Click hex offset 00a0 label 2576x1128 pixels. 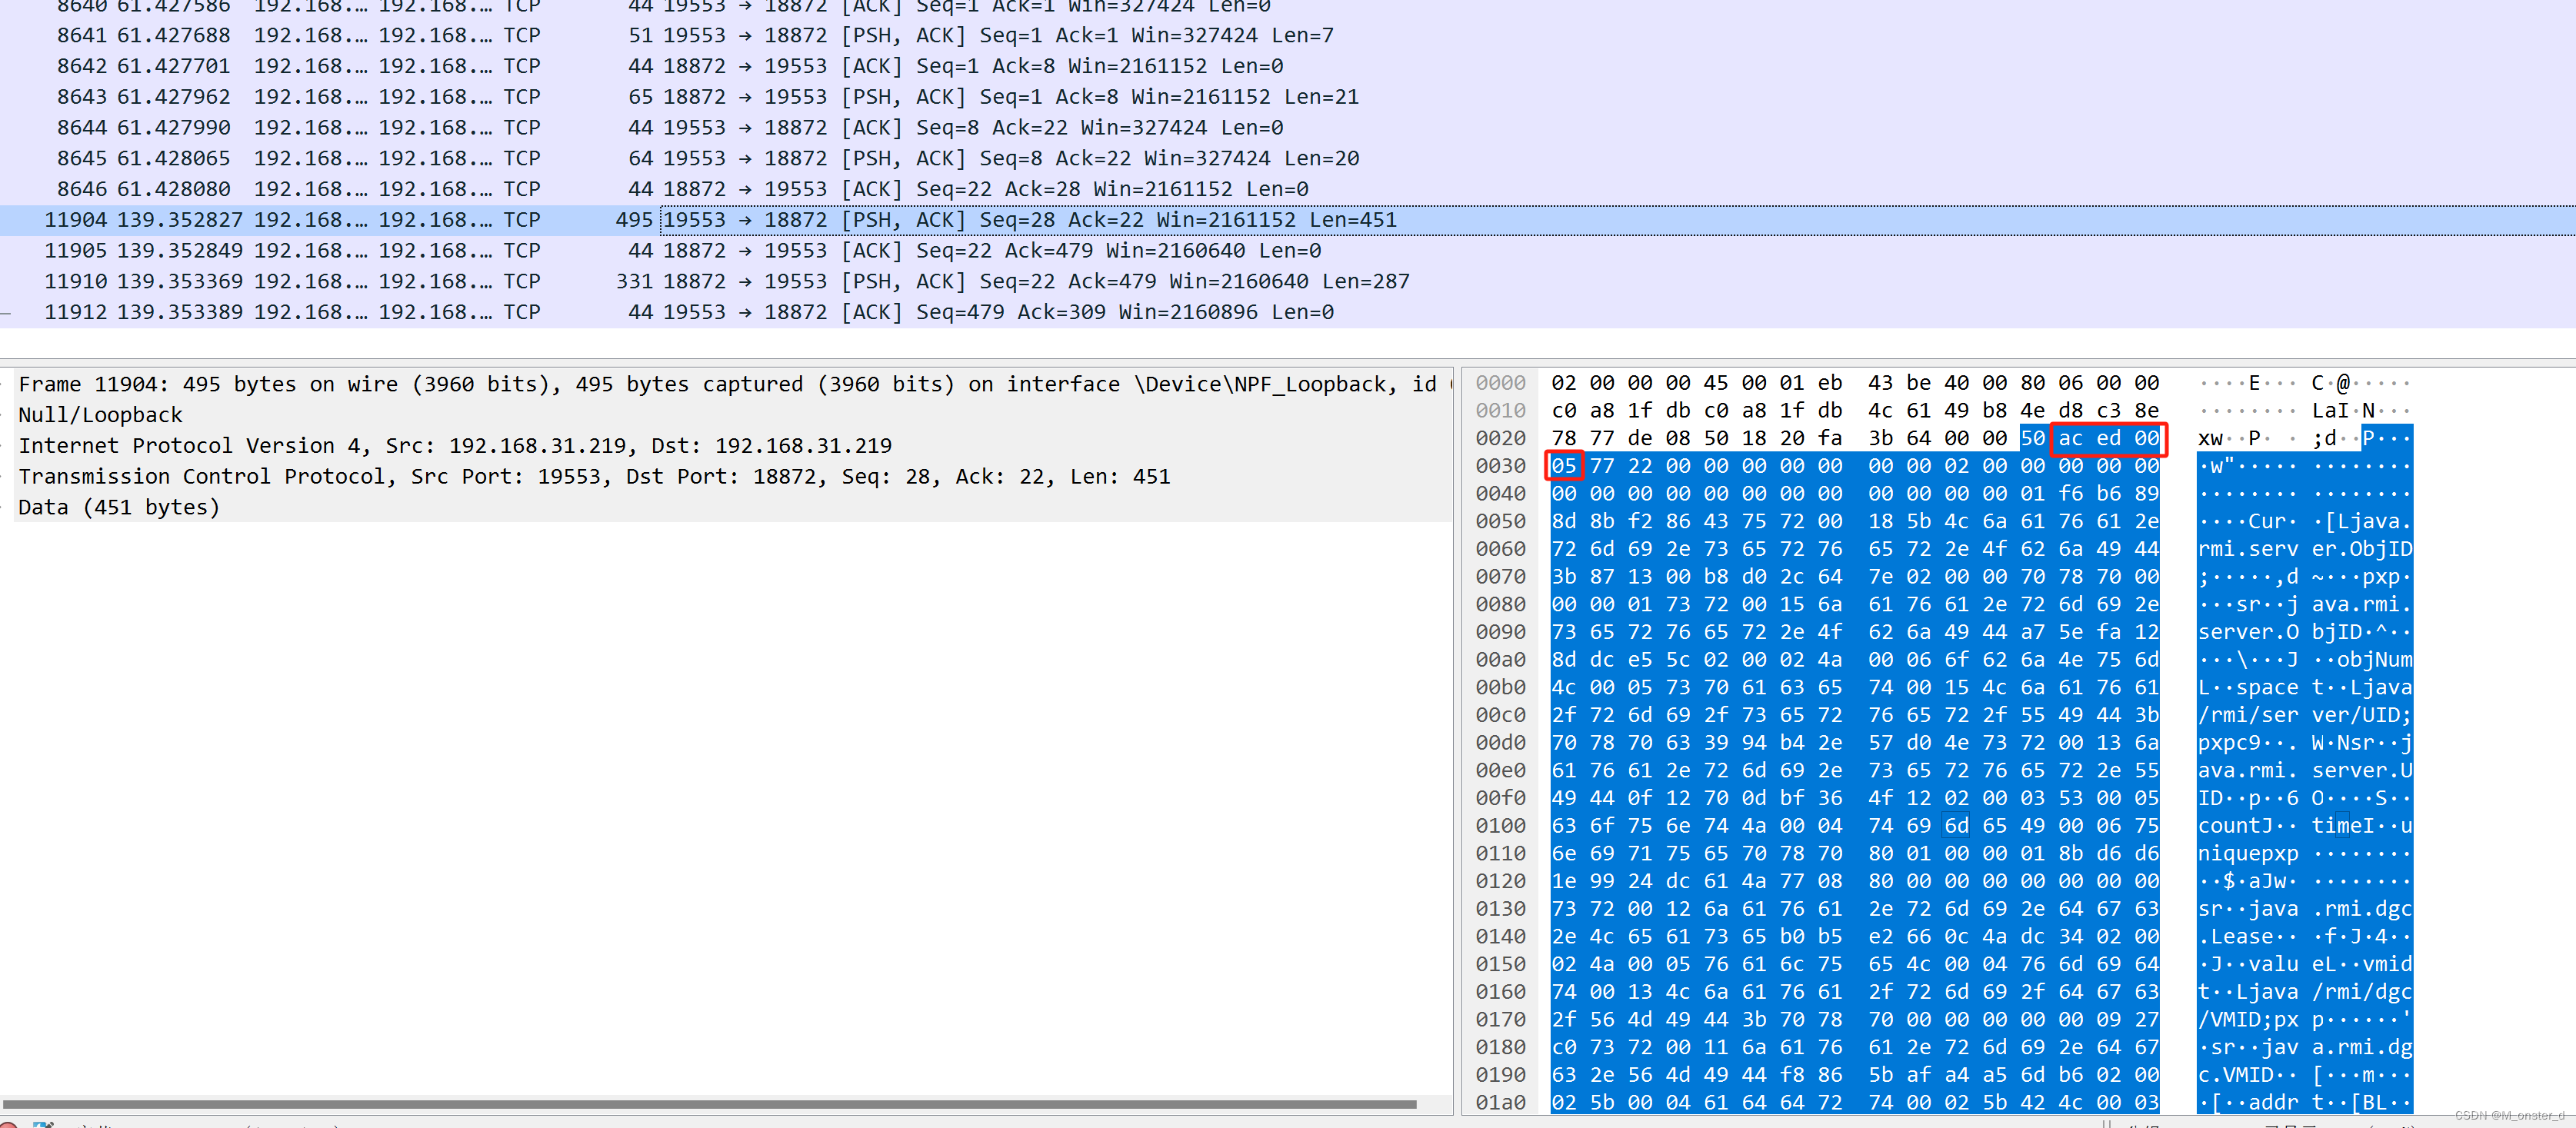(1500, 660)
